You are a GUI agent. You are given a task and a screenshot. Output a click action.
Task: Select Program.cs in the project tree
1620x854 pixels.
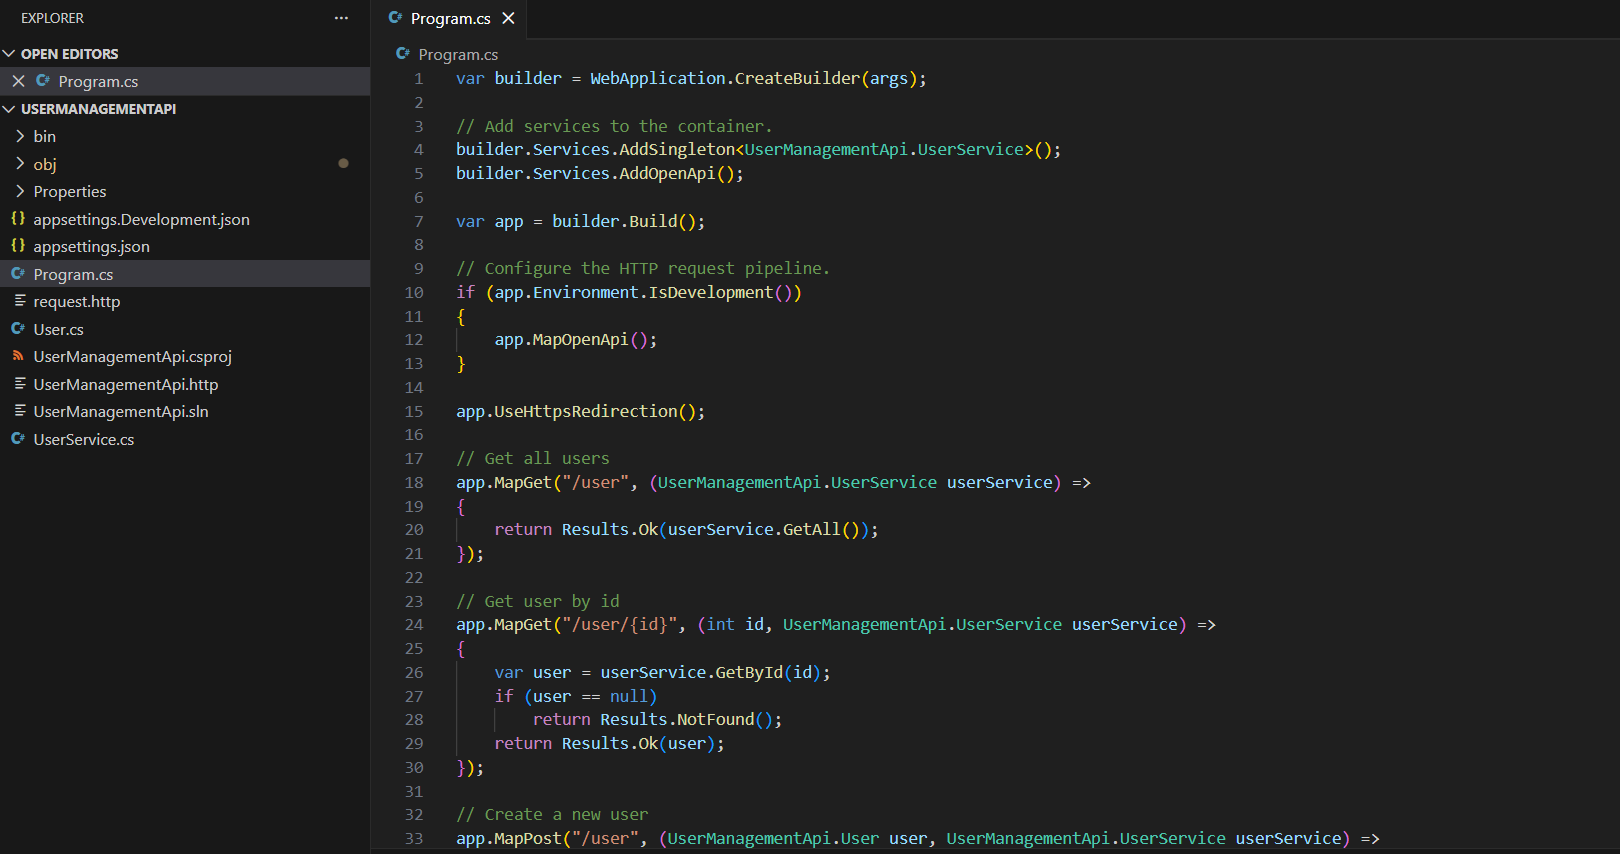[x=185, y=274]
